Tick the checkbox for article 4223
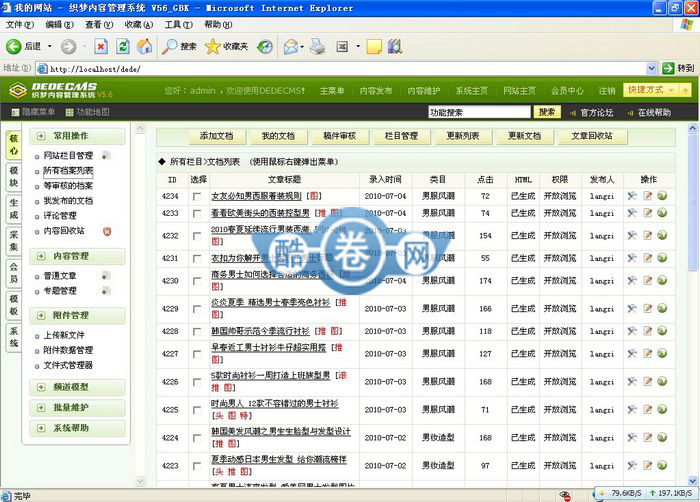 coord(196,466)
